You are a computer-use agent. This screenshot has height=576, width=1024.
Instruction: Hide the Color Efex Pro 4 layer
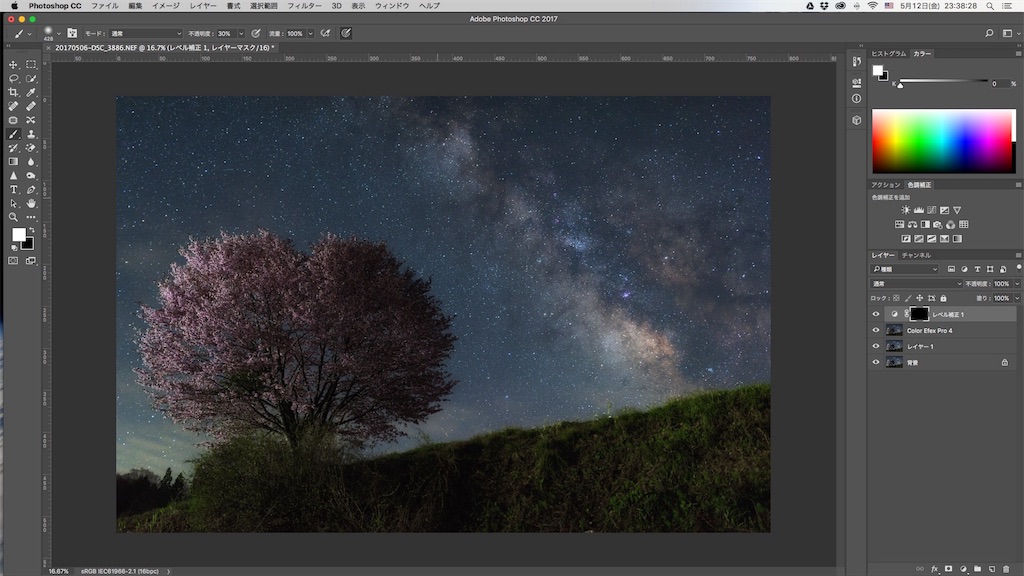[x=876, y=330]
